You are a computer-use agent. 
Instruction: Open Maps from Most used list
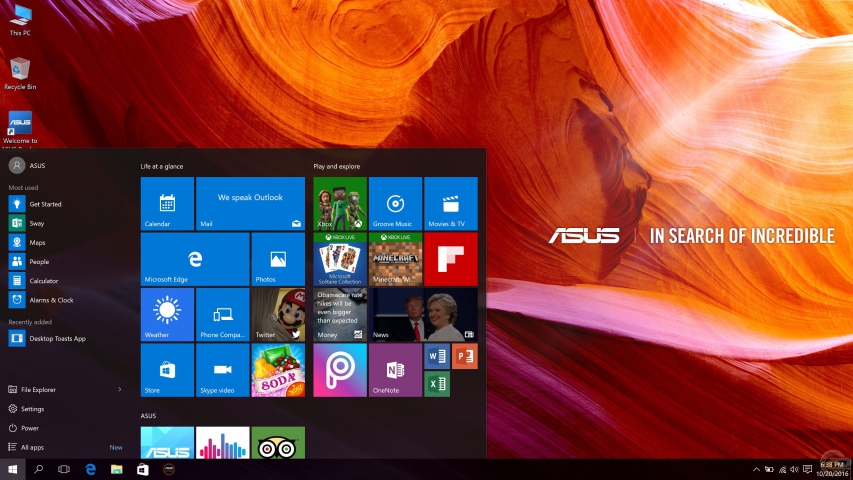click(65, 242)
